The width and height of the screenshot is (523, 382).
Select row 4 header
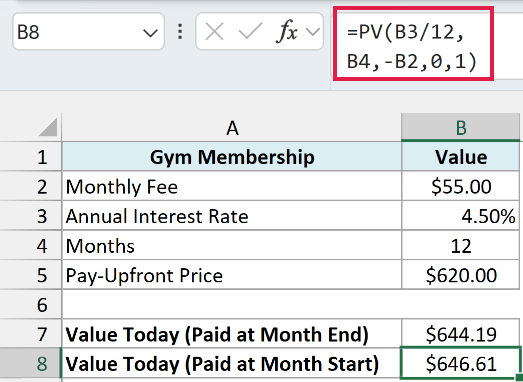(31, 246)
